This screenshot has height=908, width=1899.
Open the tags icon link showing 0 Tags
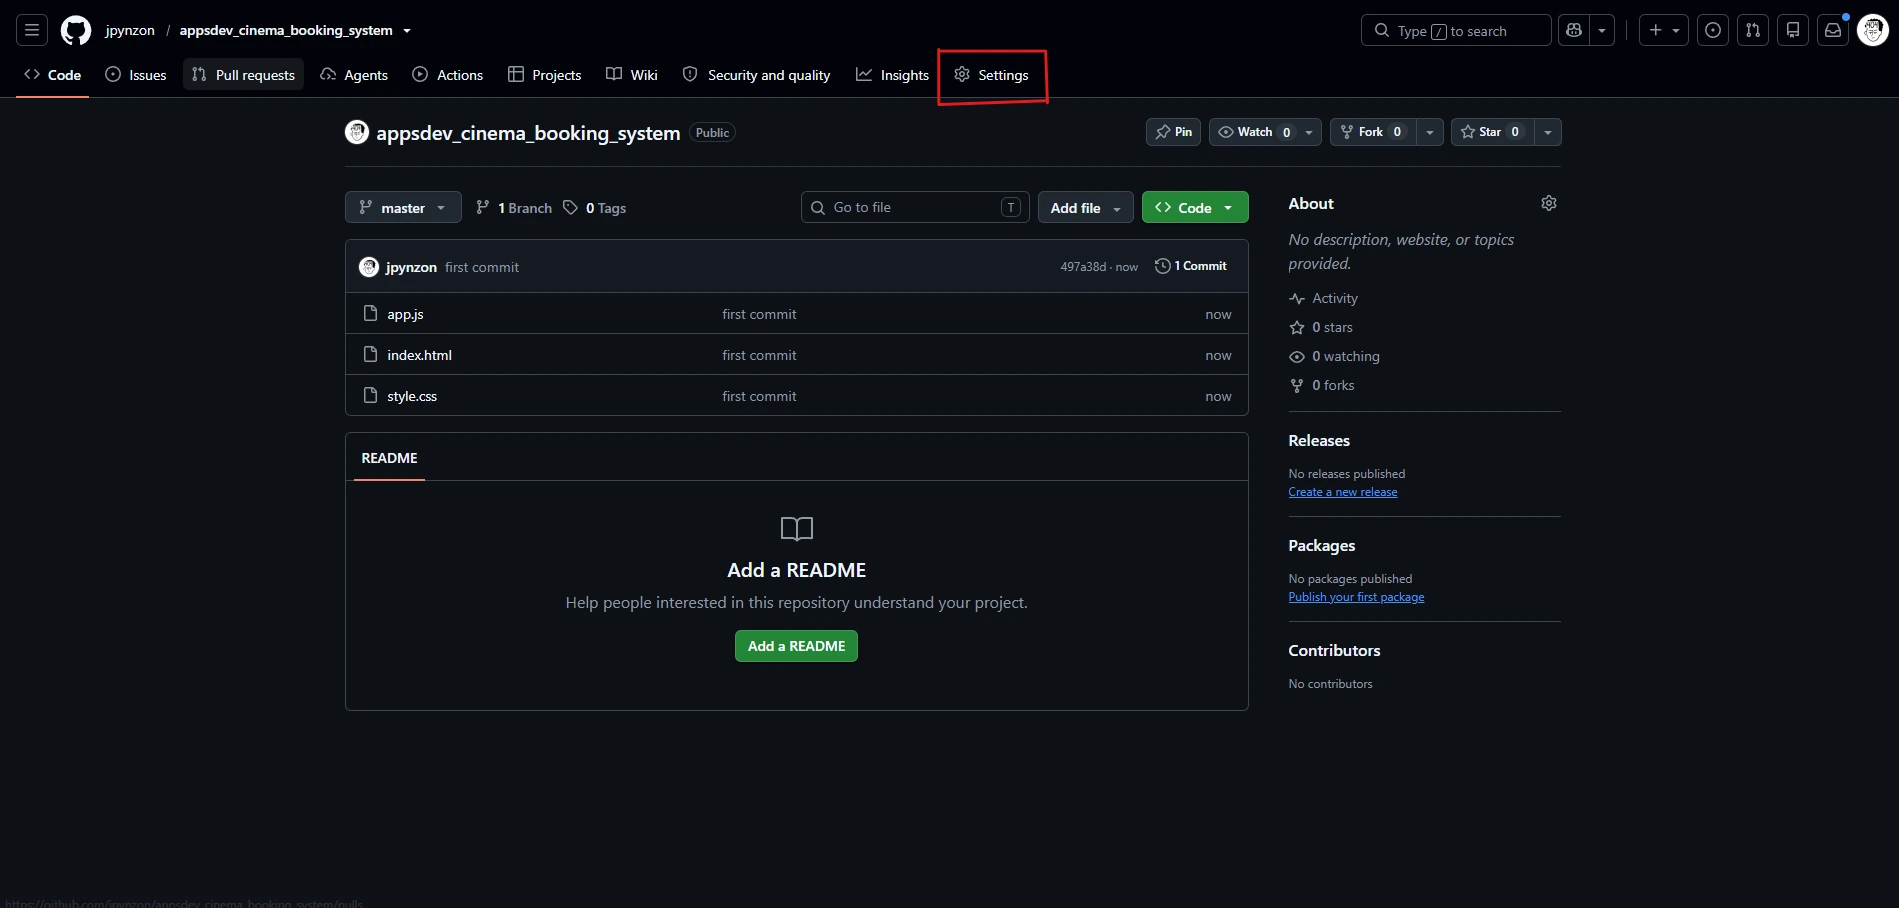[594, 208]
